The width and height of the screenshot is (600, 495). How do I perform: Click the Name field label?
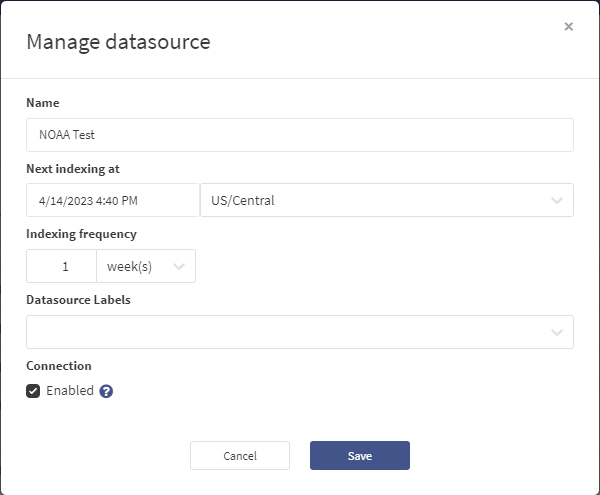(43, 103)
